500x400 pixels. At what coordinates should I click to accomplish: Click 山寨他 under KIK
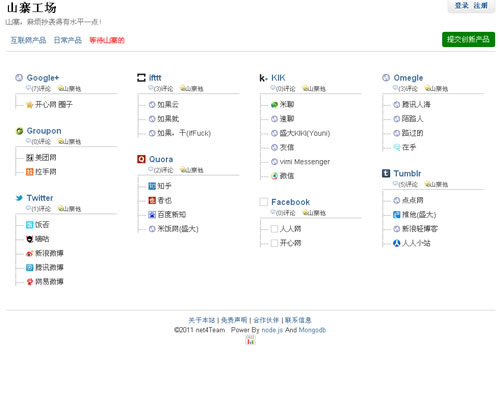point(314,89)
